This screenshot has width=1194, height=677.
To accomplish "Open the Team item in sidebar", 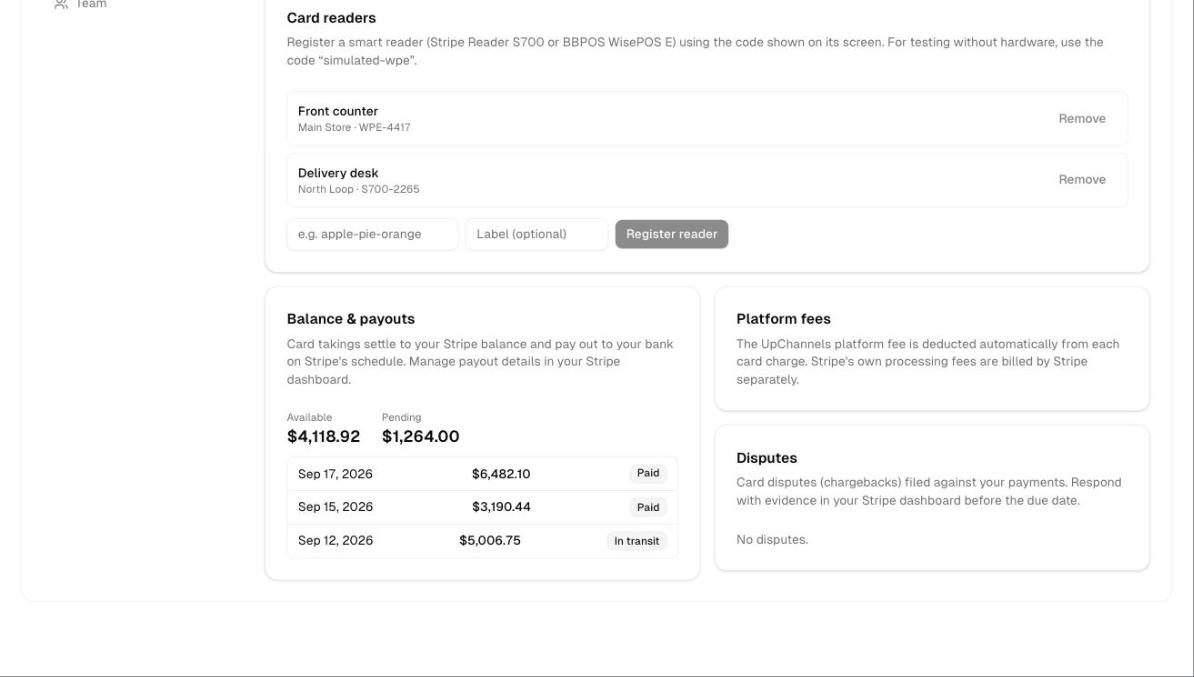I will point(81,4).
